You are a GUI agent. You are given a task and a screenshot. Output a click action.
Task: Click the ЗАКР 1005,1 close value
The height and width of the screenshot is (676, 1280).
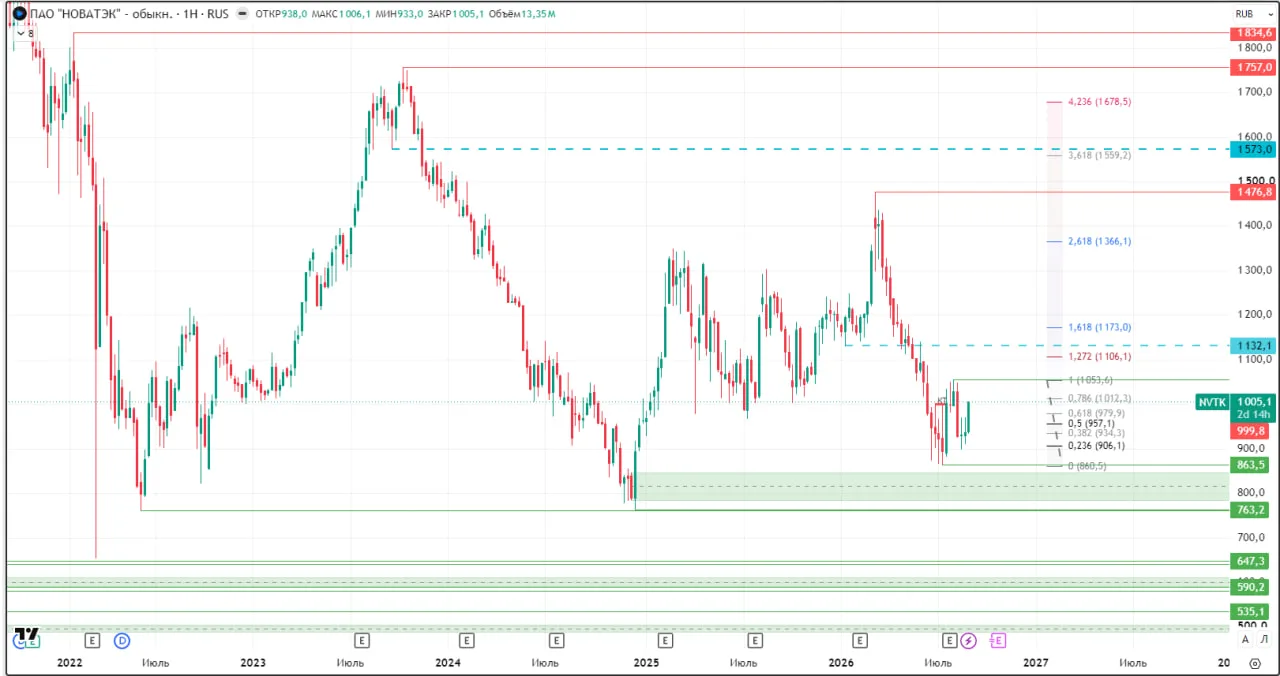coord(458,15)
